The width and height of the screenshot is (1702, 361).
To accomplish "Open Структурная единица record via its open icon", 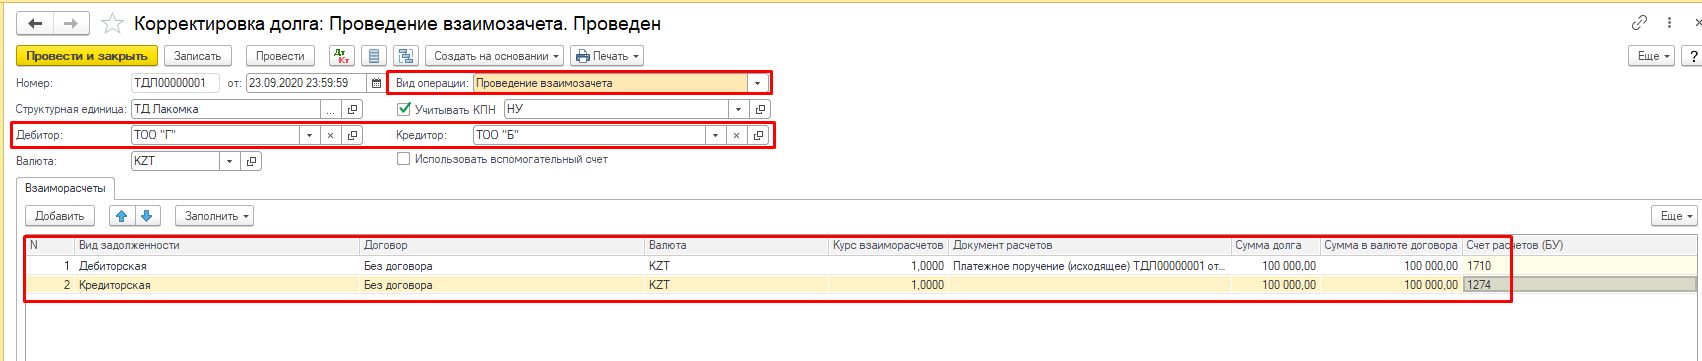I will [352, 109].
